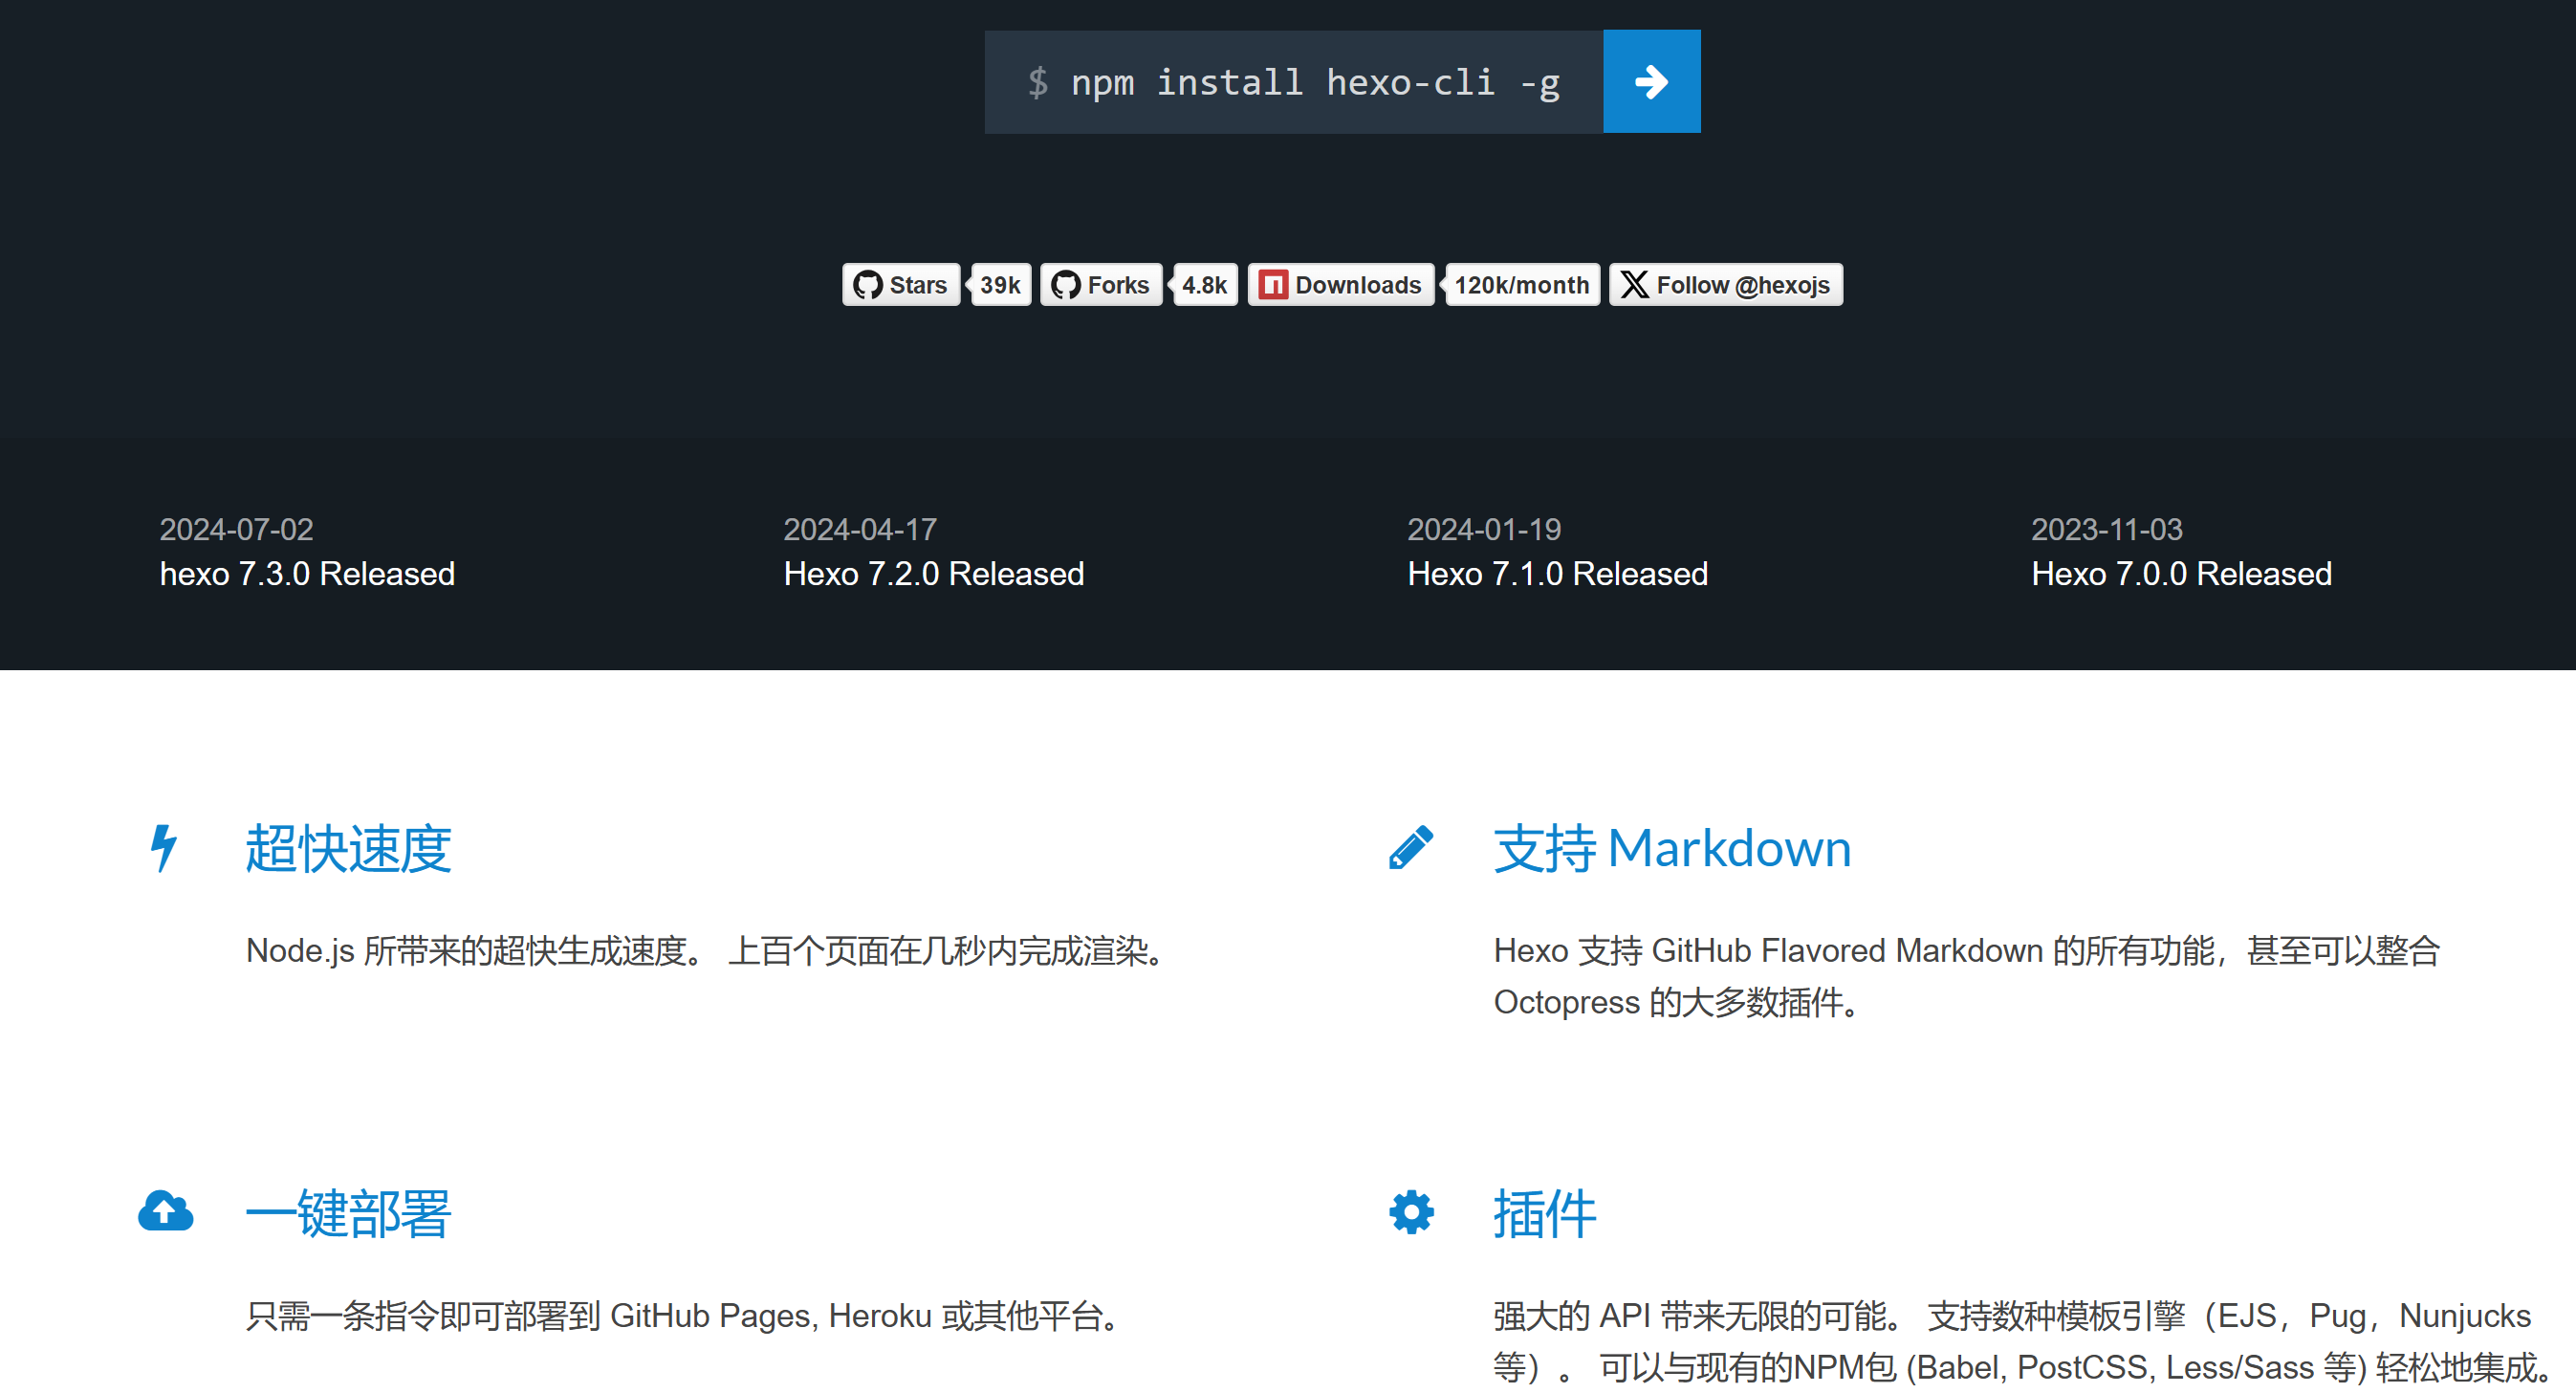
Task: Click the 120k/month downloads count
Action: [1521, 285]
